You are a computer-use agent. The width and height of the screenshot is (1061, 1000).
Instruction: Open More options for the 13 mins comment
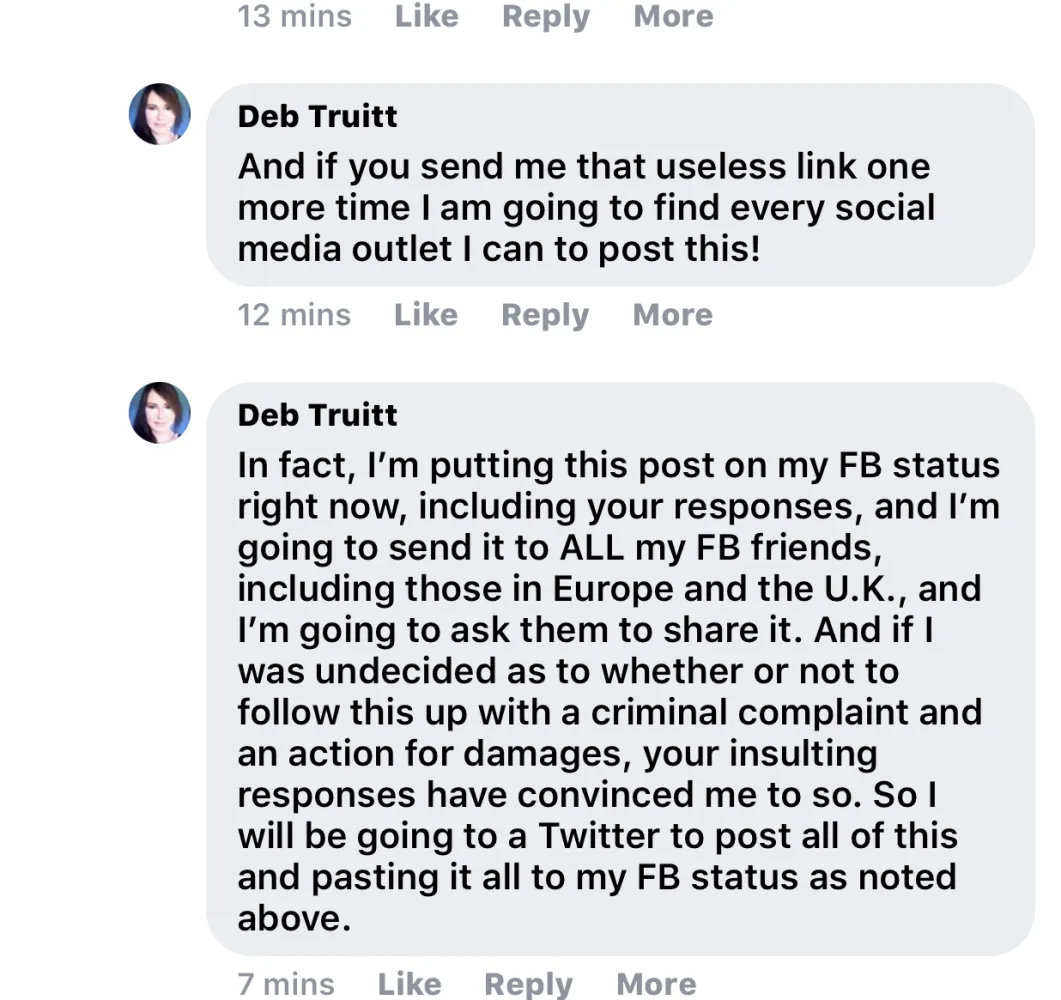click(x=673, y=16)
